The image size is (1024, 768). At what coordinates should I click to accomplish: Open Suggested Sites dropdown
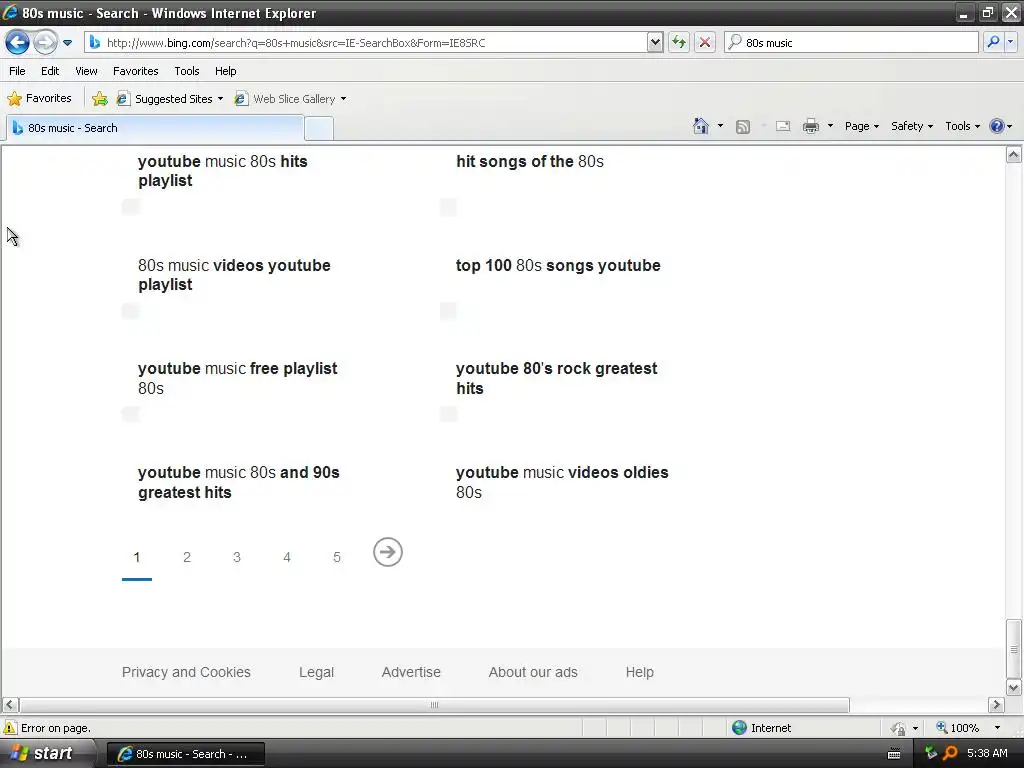[170, 99]
